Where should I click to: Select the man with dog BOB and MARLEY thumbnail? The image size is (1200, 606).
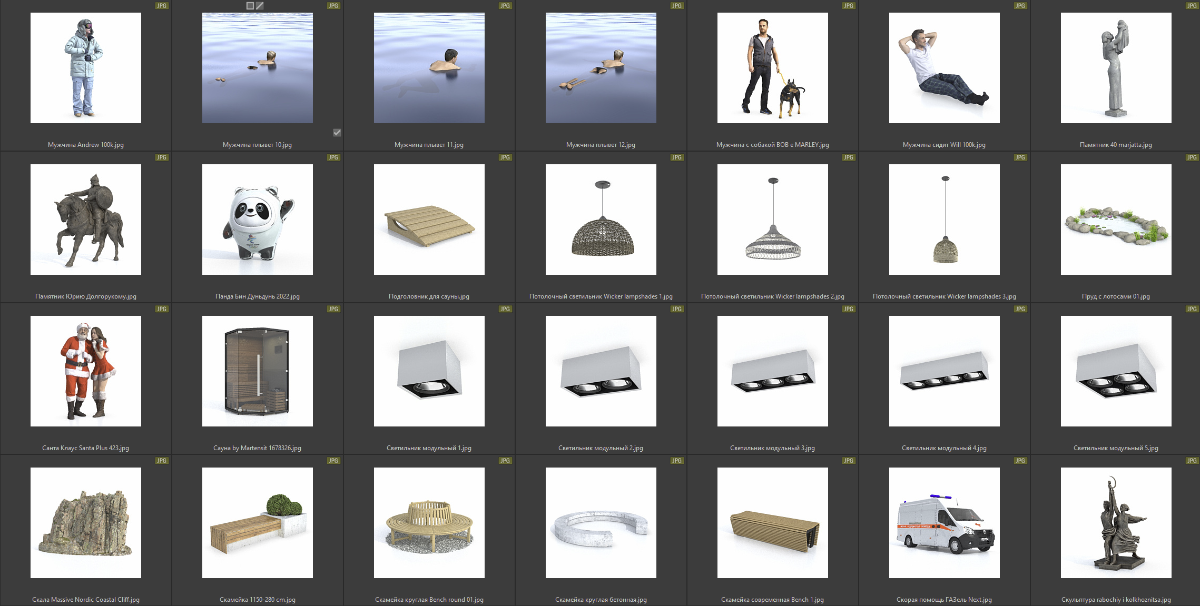tap(772, 67)
